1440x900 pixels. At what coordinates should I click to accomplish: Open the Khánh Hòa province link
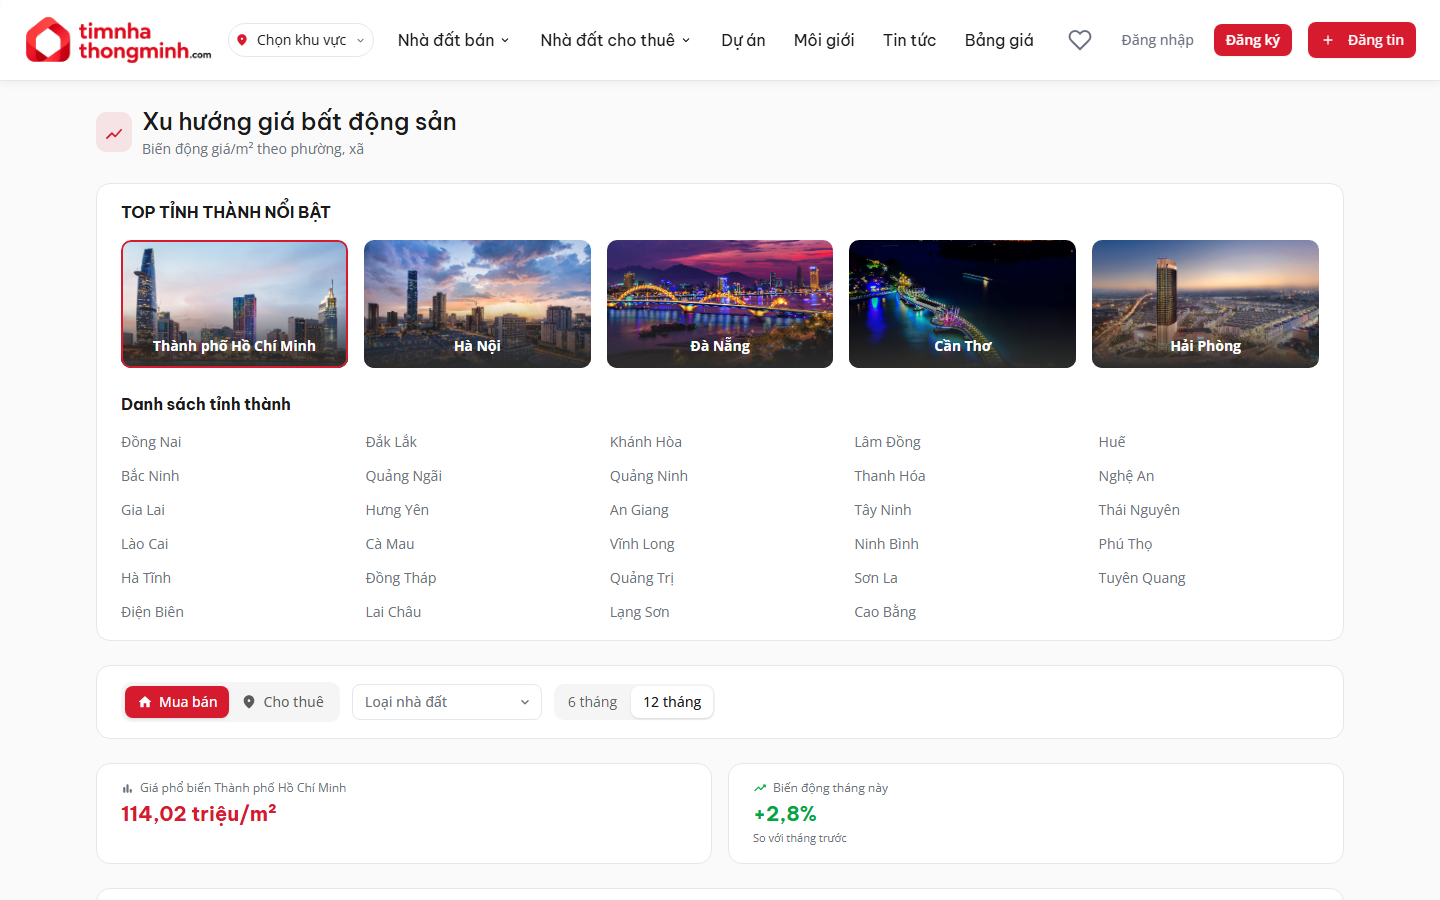pos(646,442)
